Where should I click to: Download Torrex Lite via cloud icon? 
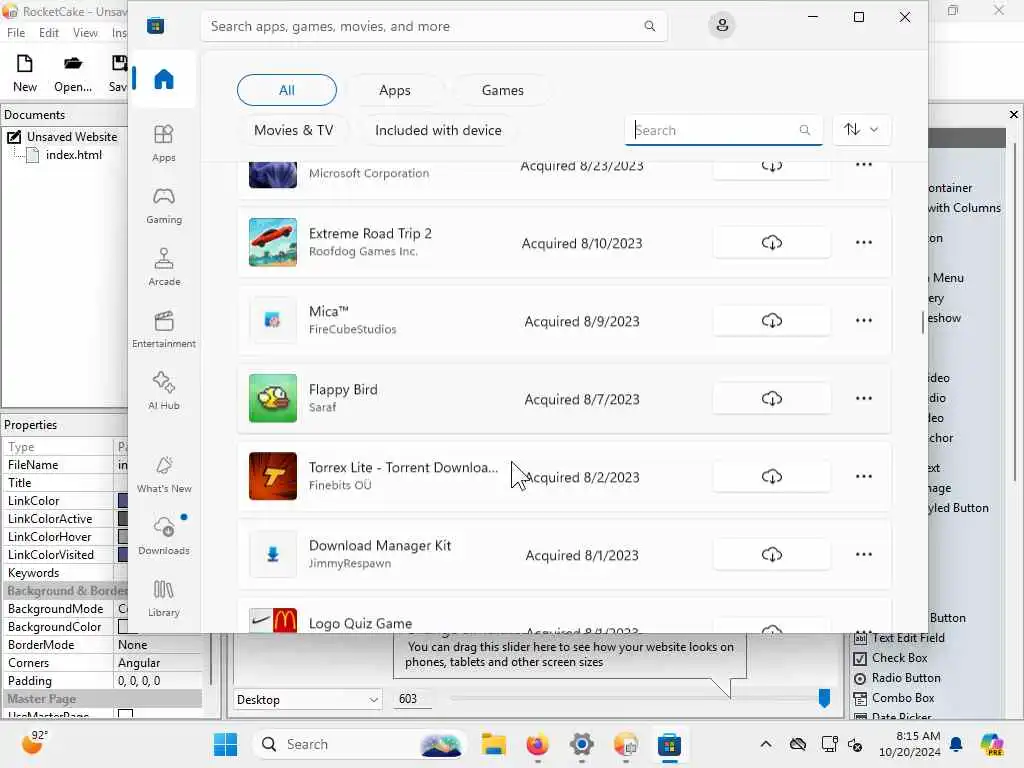click(x=771, y=477)
